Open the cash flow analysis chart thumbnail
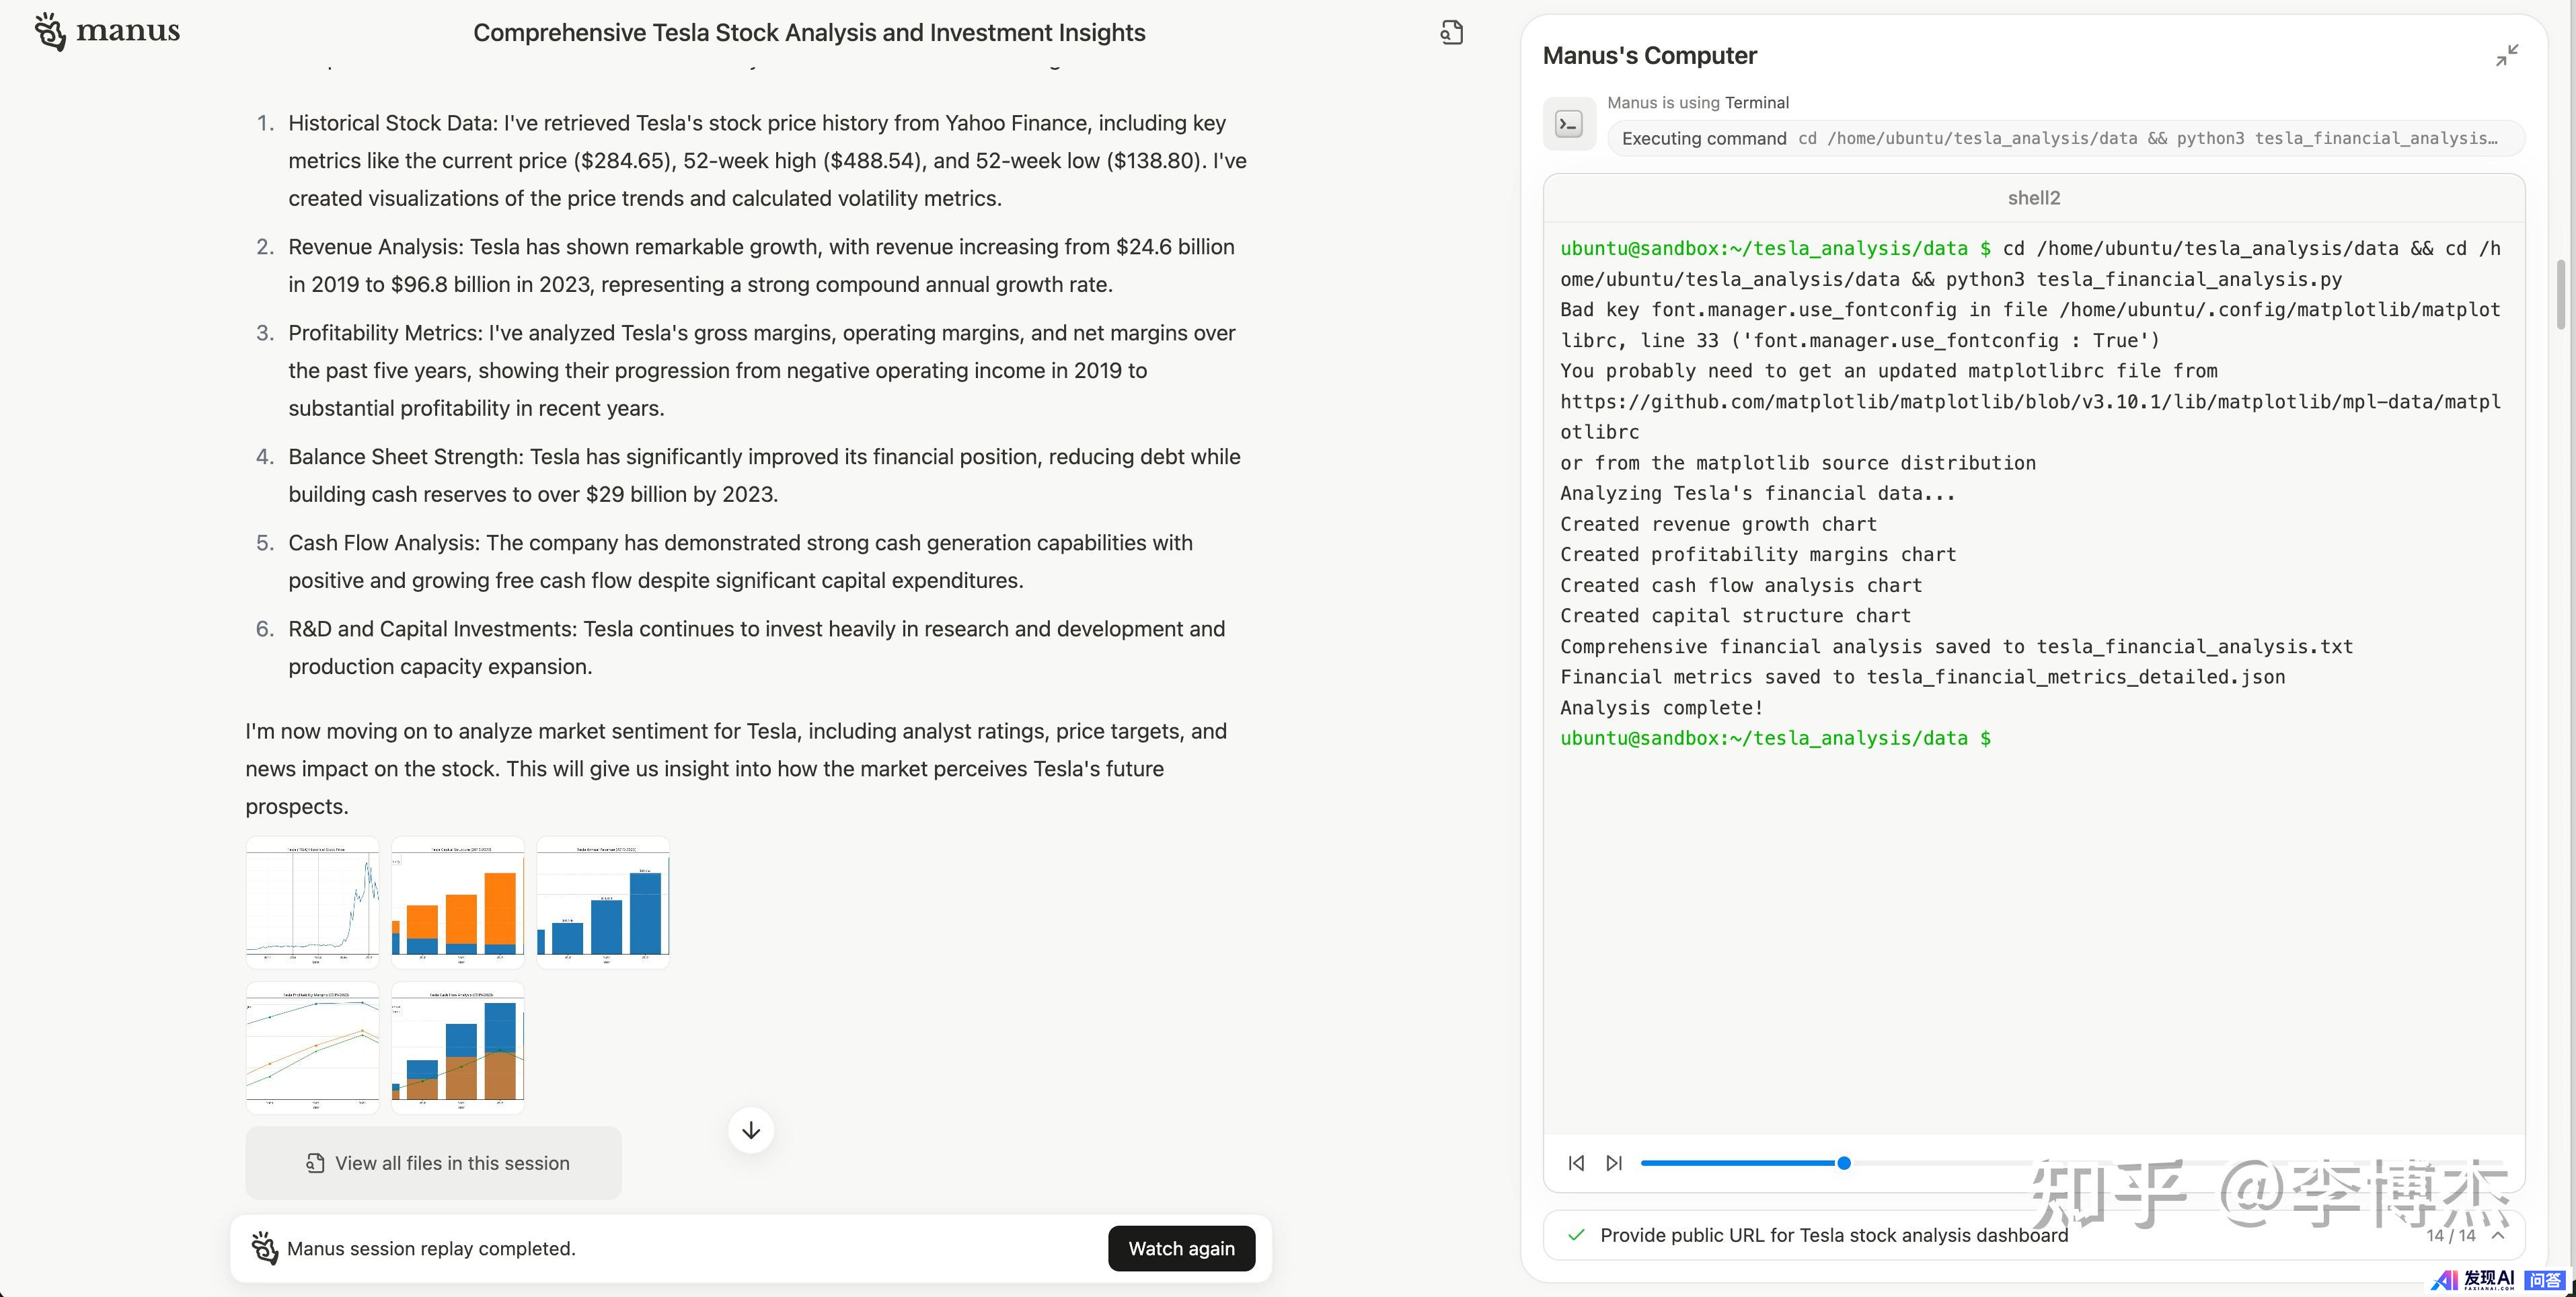 457,1048
